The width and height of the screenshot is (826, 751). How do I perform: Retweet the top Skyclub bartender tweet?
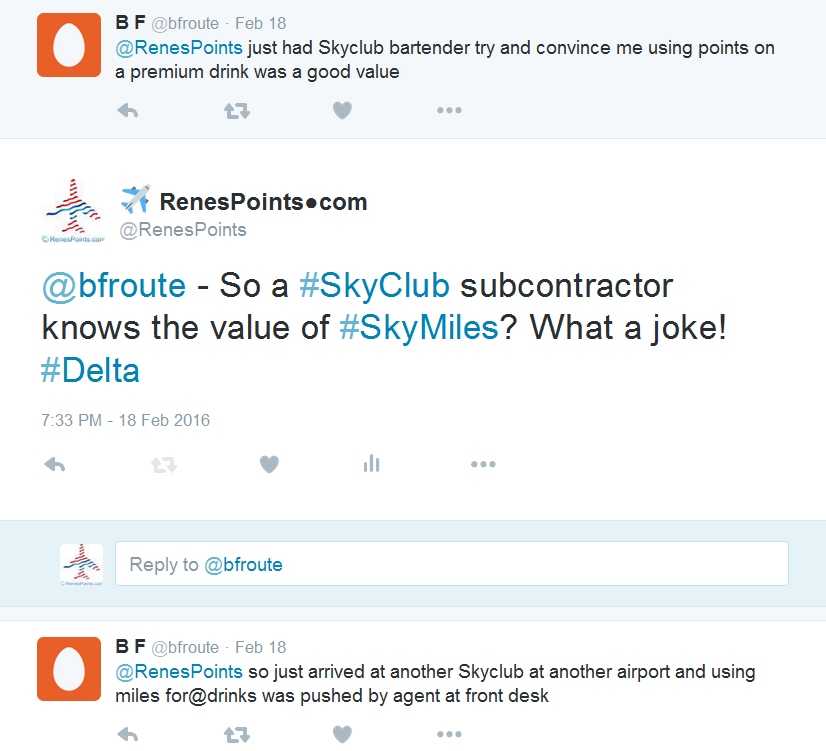[x=236, y=111]
